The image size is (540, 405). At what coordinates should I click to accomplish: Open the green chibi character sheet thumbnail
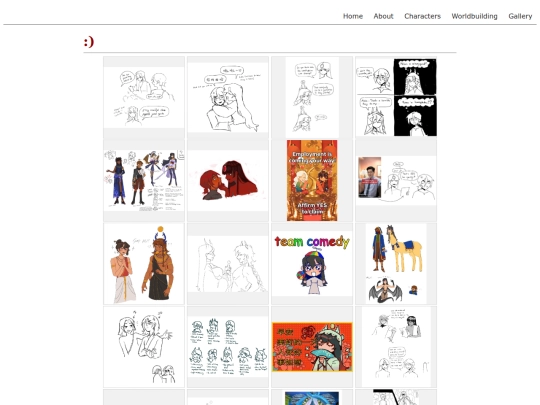tap(228, 347)
